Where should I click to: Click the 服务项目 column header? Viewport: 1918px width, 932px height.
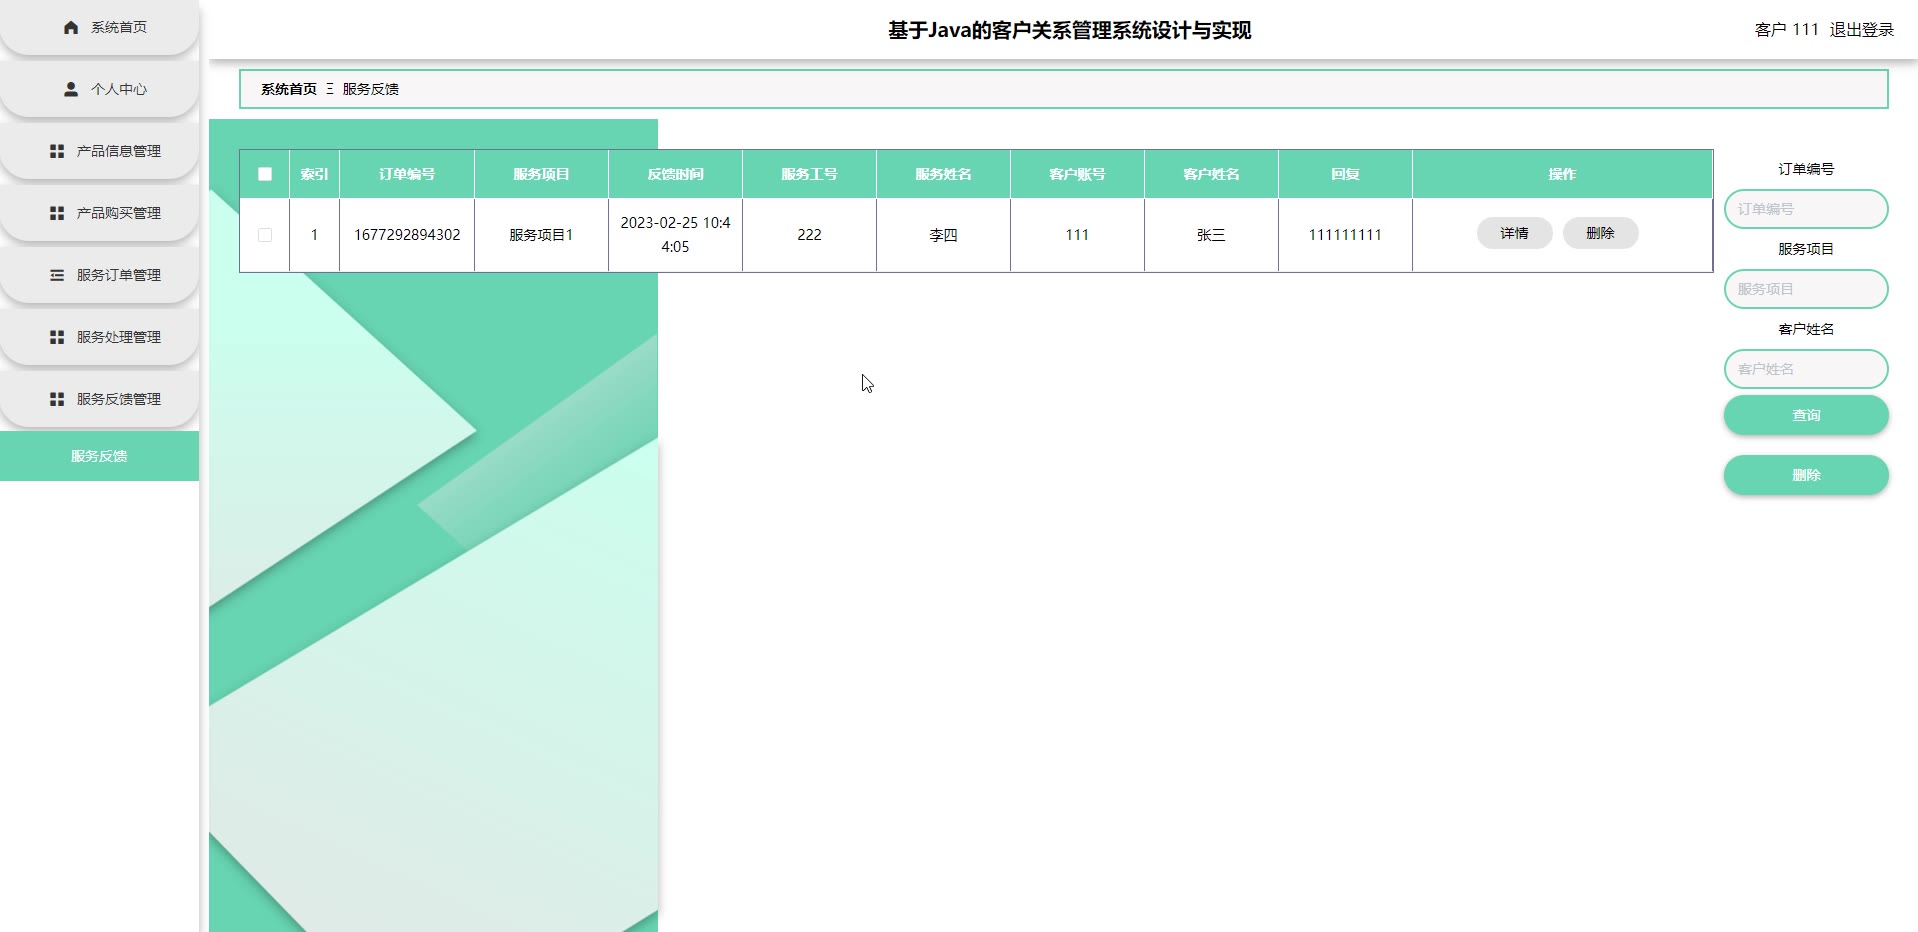click(541, 174)
